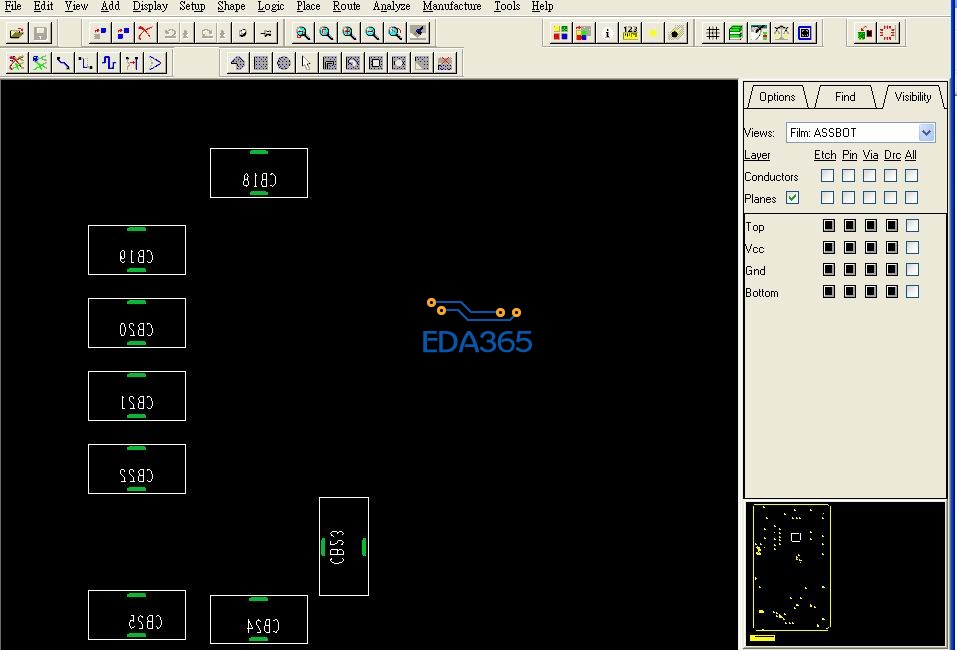Click the Redo arrow icon
Image resolution: width=957 pixels, height=650 pixels.
click(x=207, y=33)
